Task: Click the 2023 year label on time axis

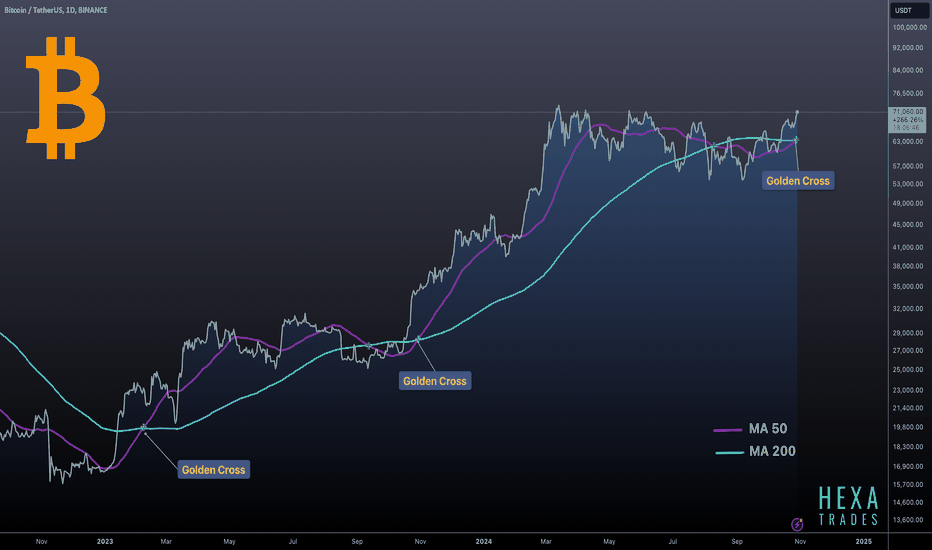Action: (x=105, y=542)
